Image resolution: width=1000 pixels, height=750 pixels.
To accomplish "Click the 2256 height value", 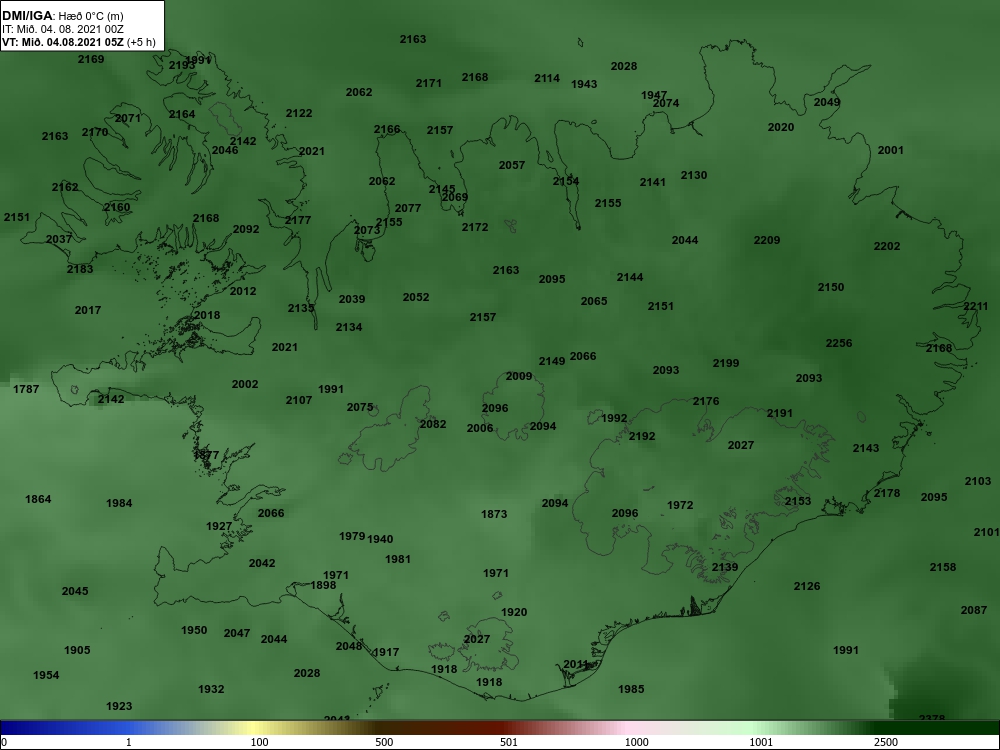I will pyautogui.click(x=839, y=343).
